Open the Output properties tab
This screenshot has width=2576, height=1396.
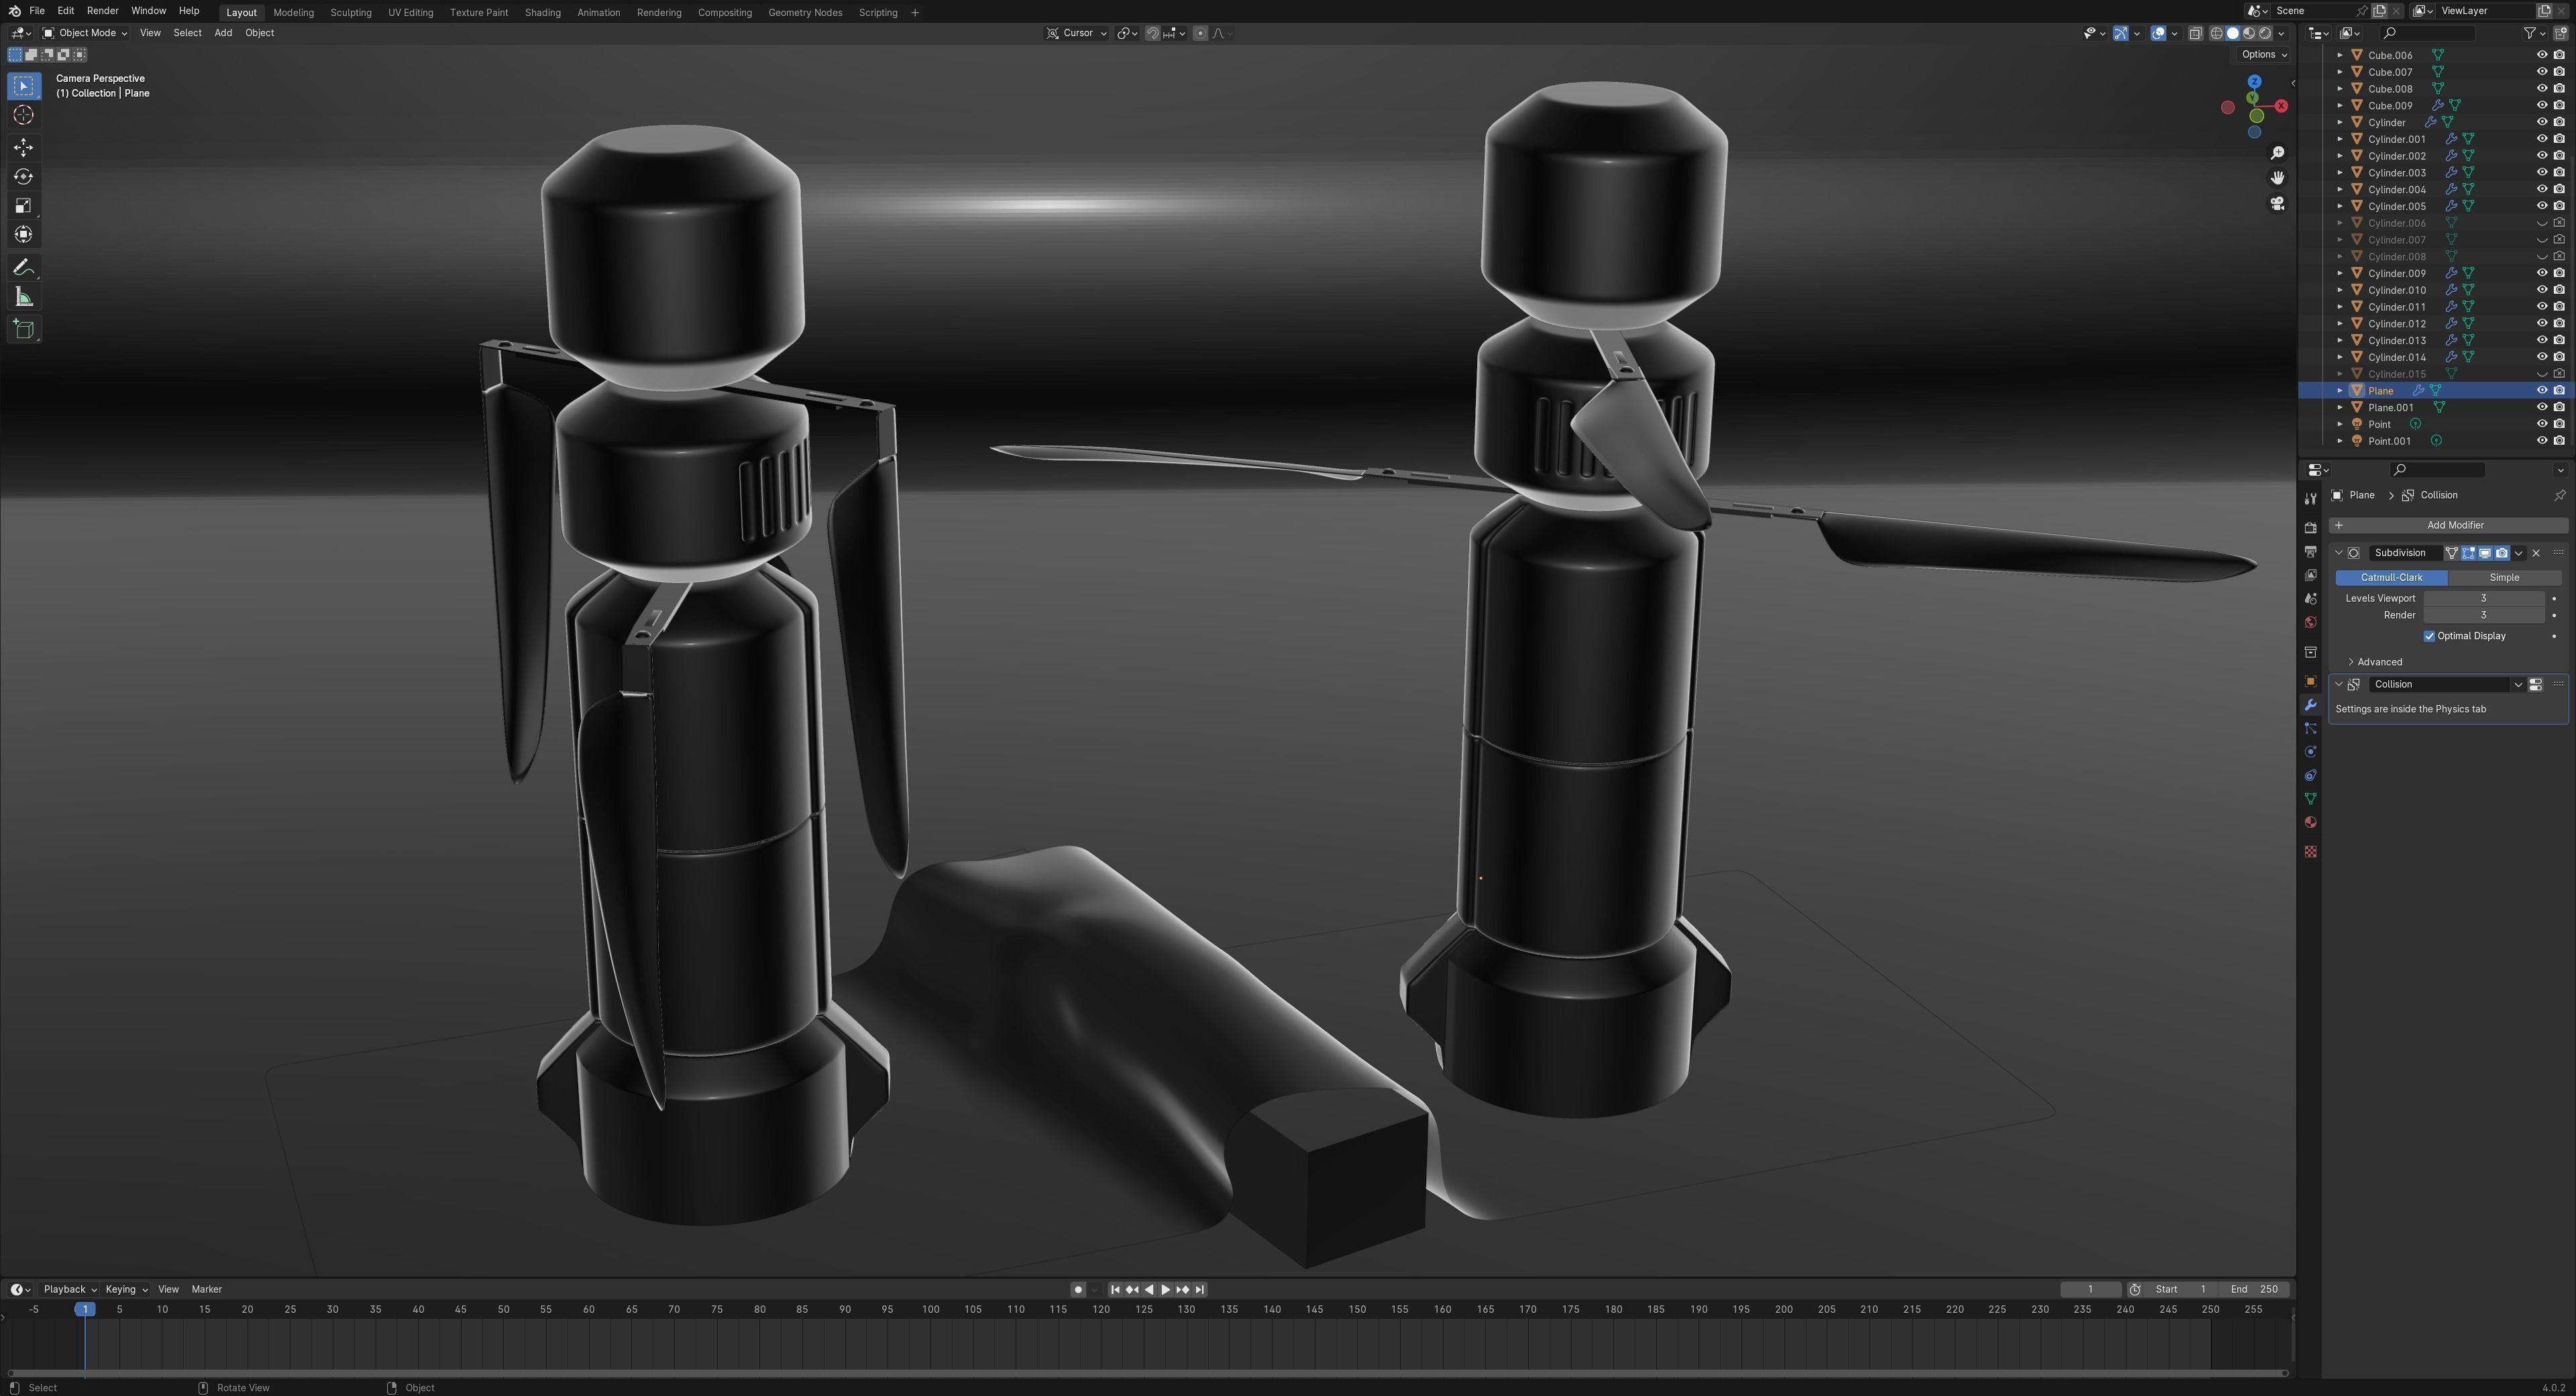click(2310, 552)
